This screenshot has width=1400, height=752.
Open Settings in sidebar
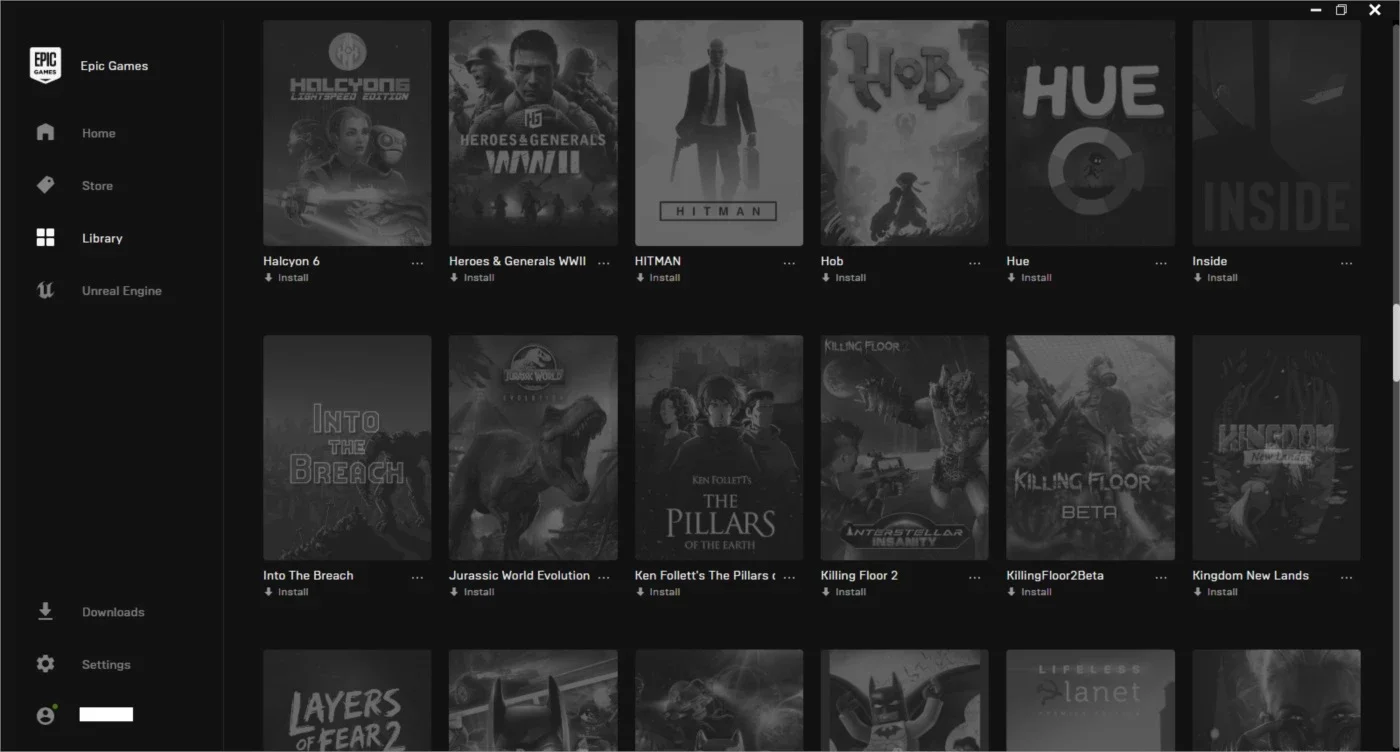coord(106,665)
